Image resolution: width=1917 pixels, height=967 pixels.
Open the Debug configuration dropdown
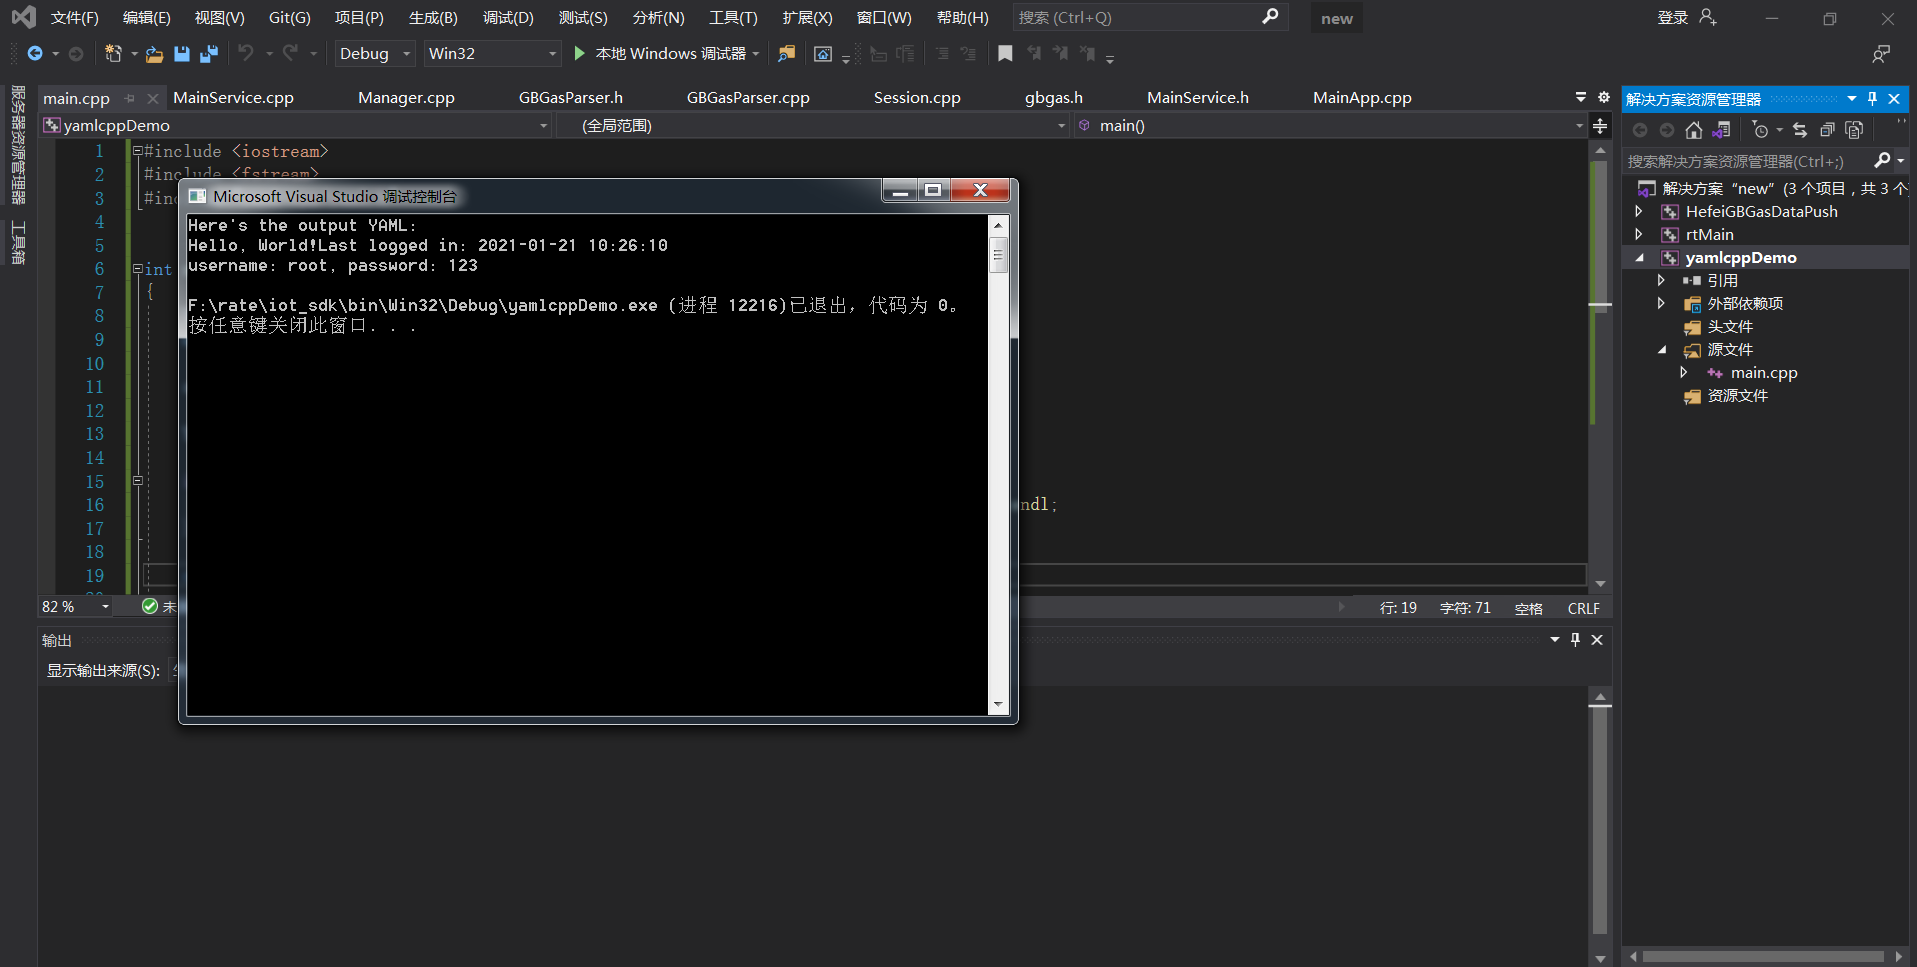pyautogui.click(x=374, y=53)
